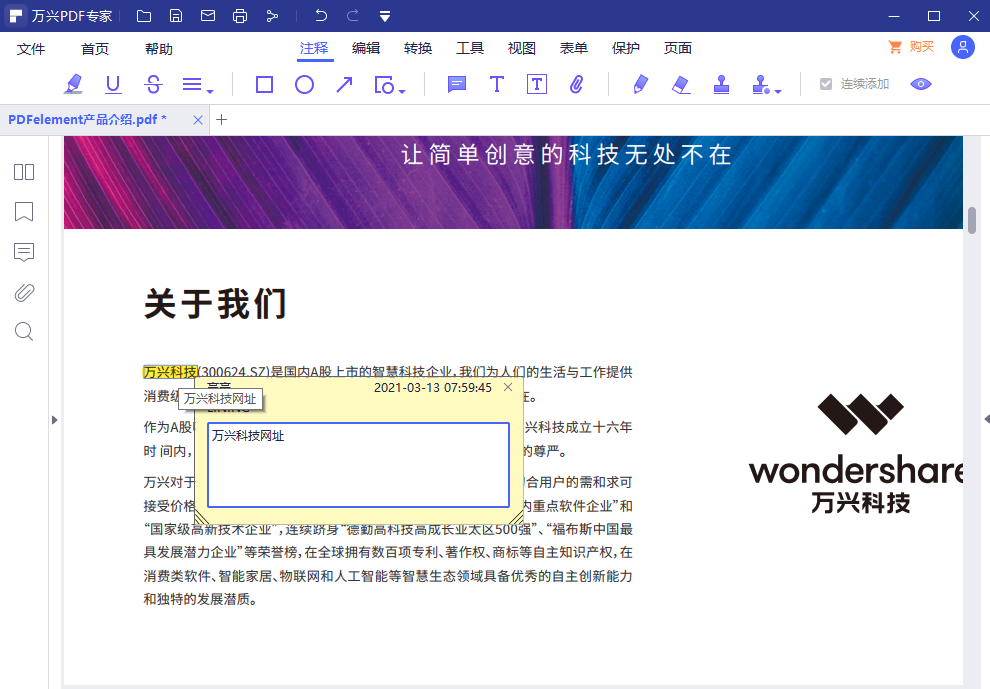Select the Underline annotation tool

pyautogui.click(x=113, y=84)
